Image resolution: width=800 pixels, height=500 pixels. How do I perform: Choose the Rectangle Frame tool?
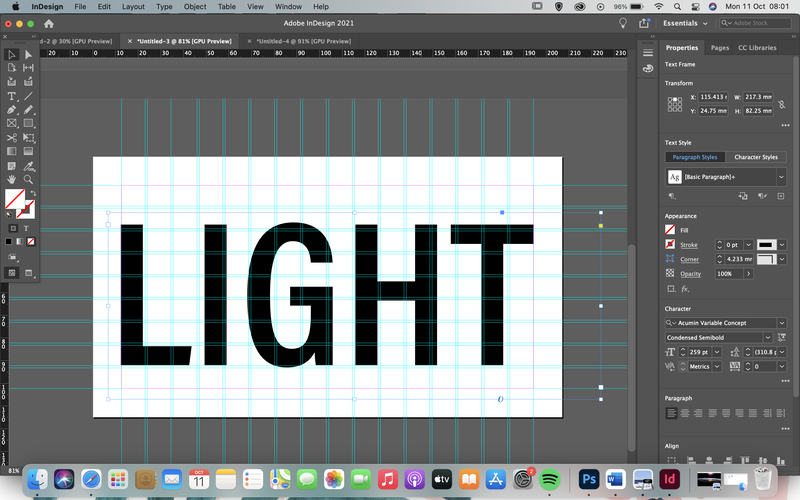click(x=11, y=123)
